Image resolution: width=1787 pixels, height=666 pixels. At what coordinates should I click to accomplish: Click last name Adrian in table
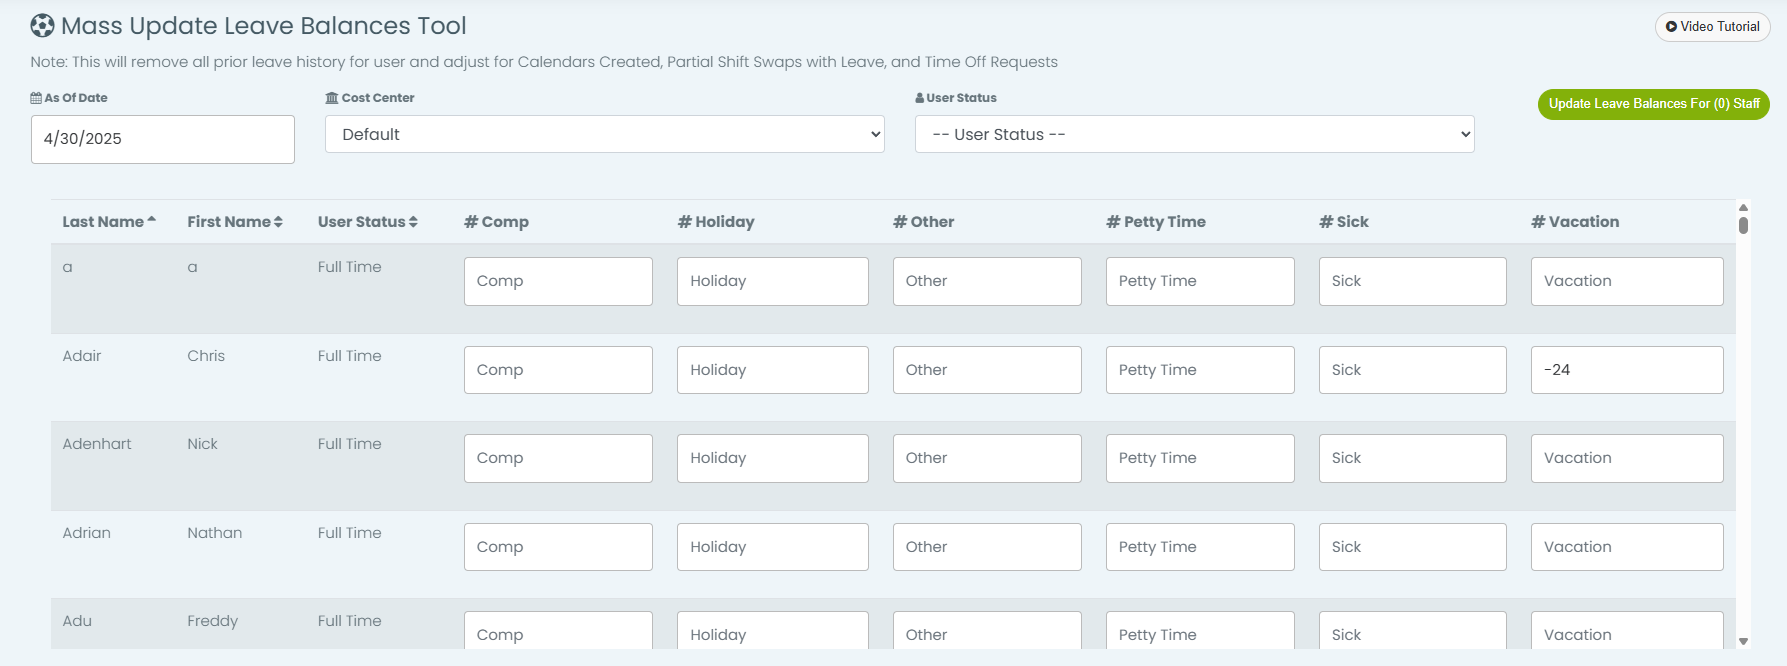click(x=86, y=533)
